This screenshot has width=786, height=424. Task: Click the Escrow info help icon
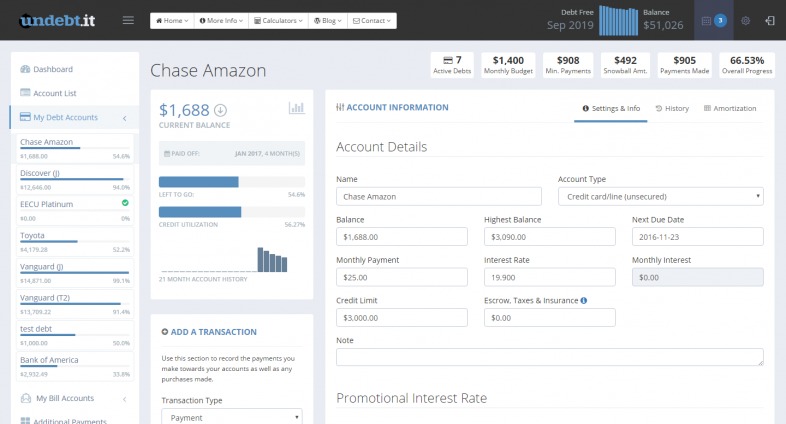tap(584, 300)
